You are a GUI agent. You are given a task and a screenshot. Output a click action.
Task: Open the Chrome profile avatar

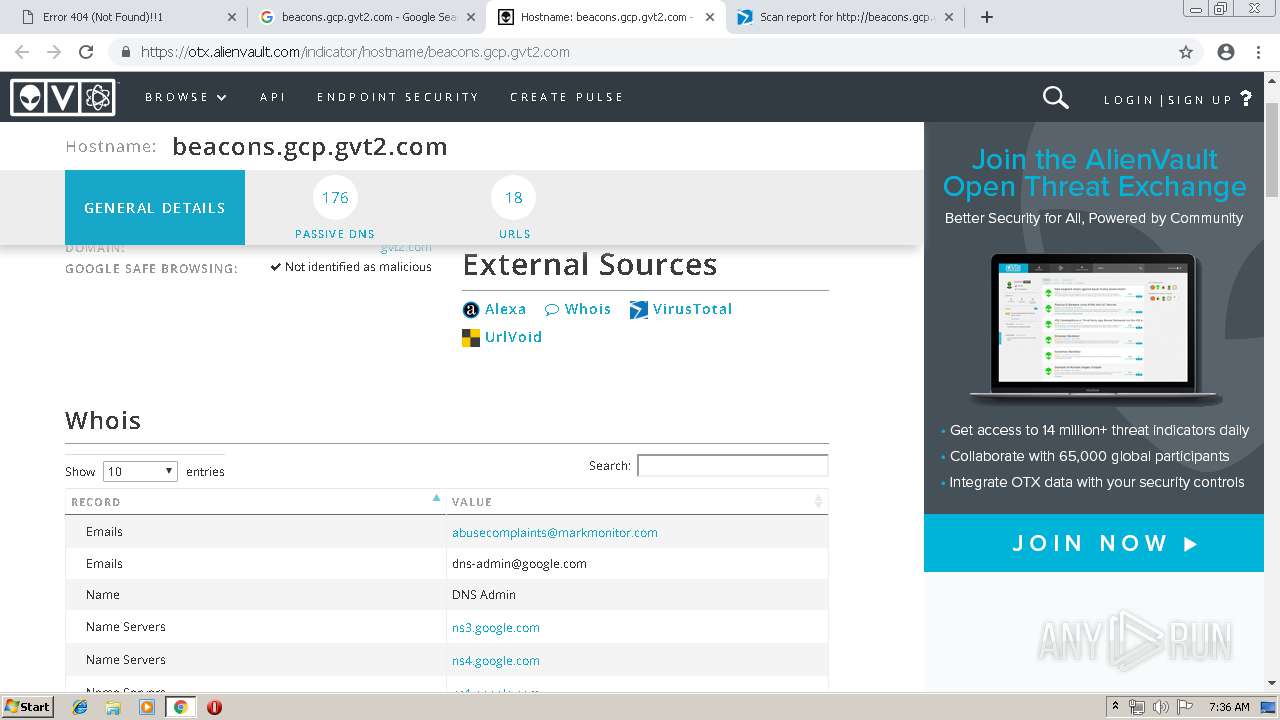1226,52
